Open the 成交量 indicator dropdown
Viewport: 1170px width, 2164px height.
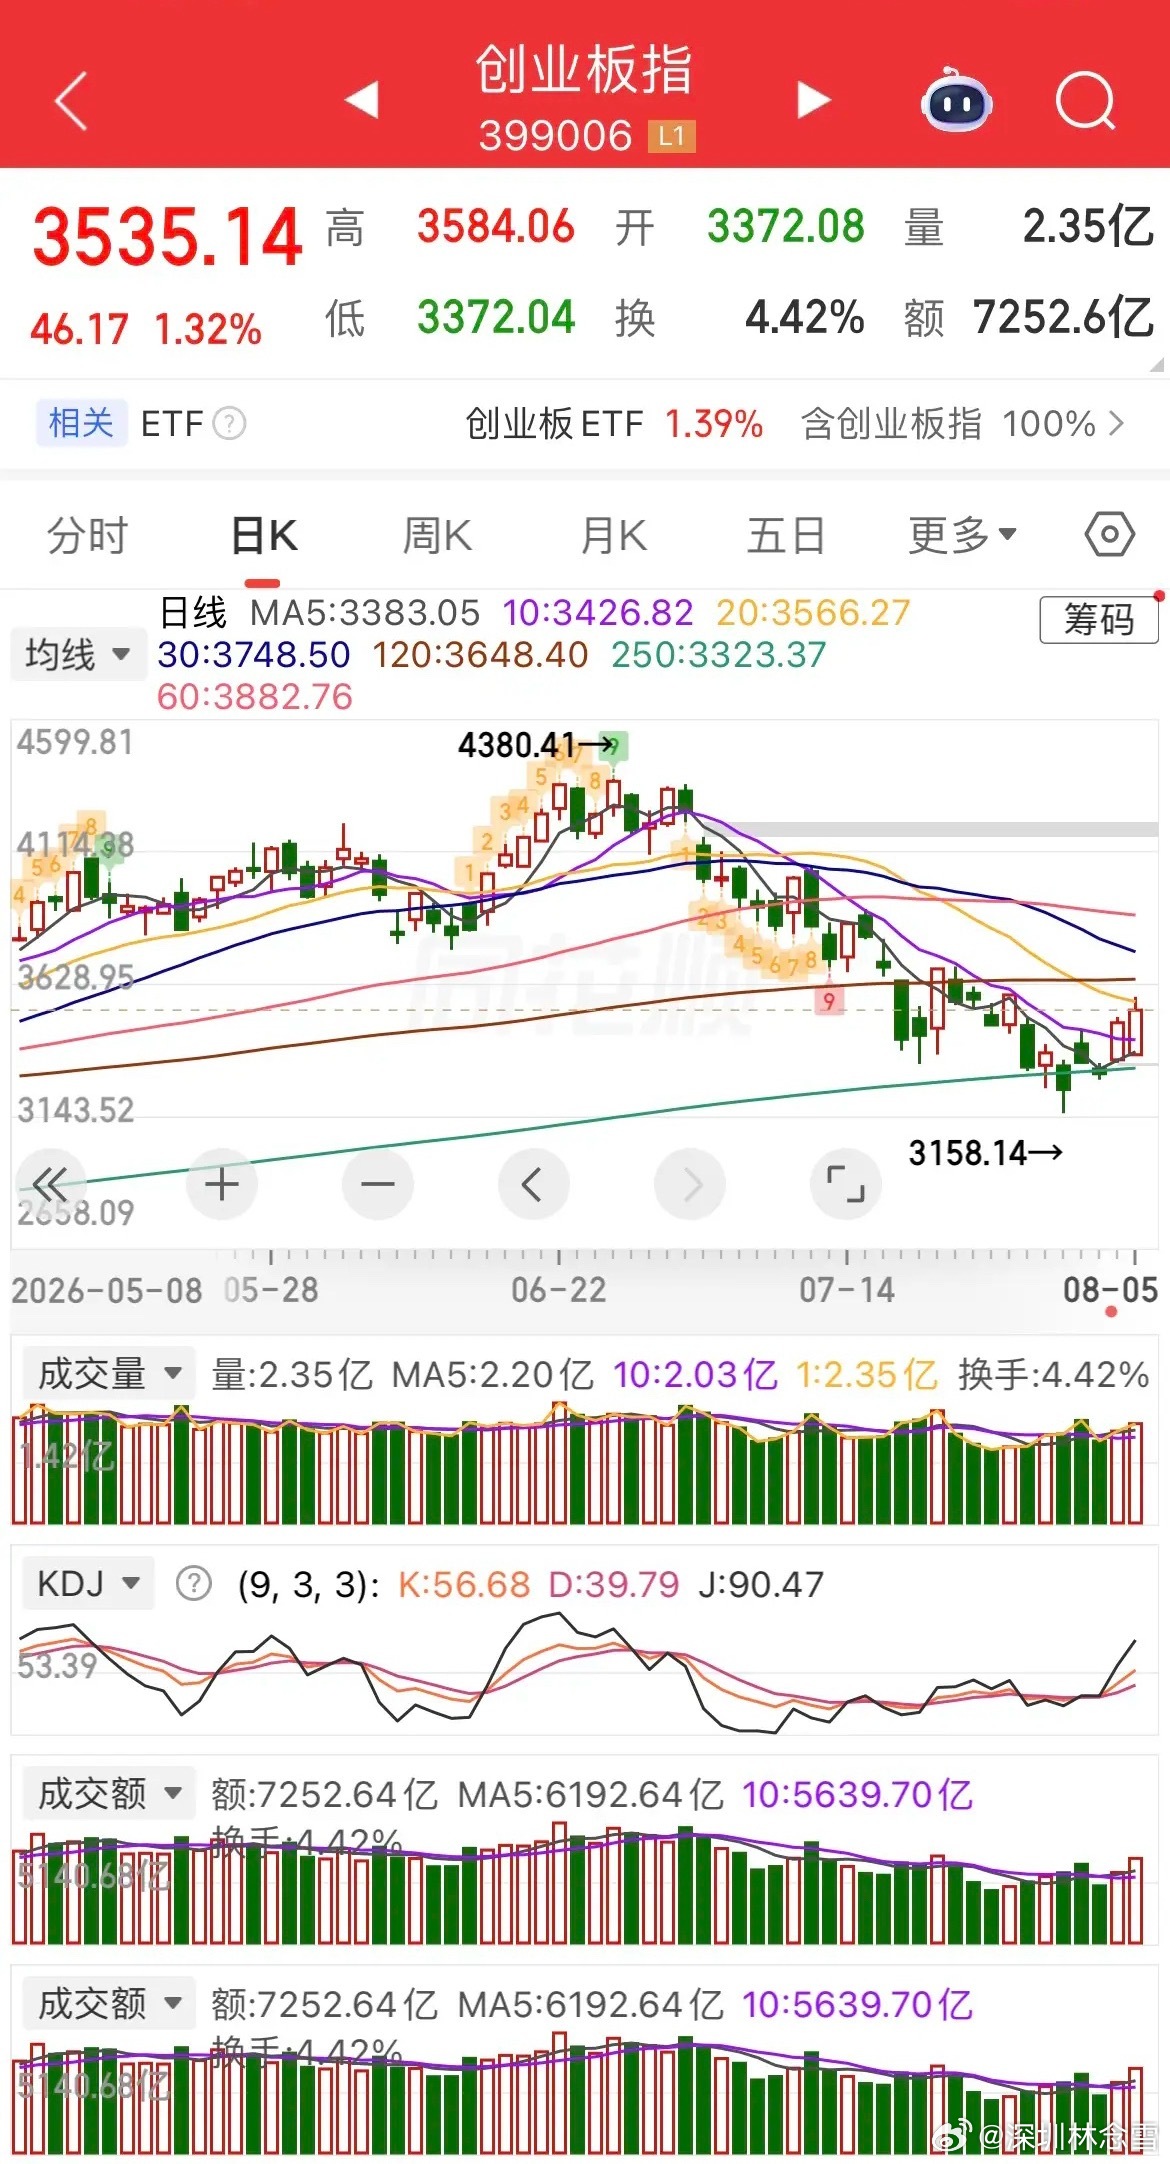(109, 1374)
